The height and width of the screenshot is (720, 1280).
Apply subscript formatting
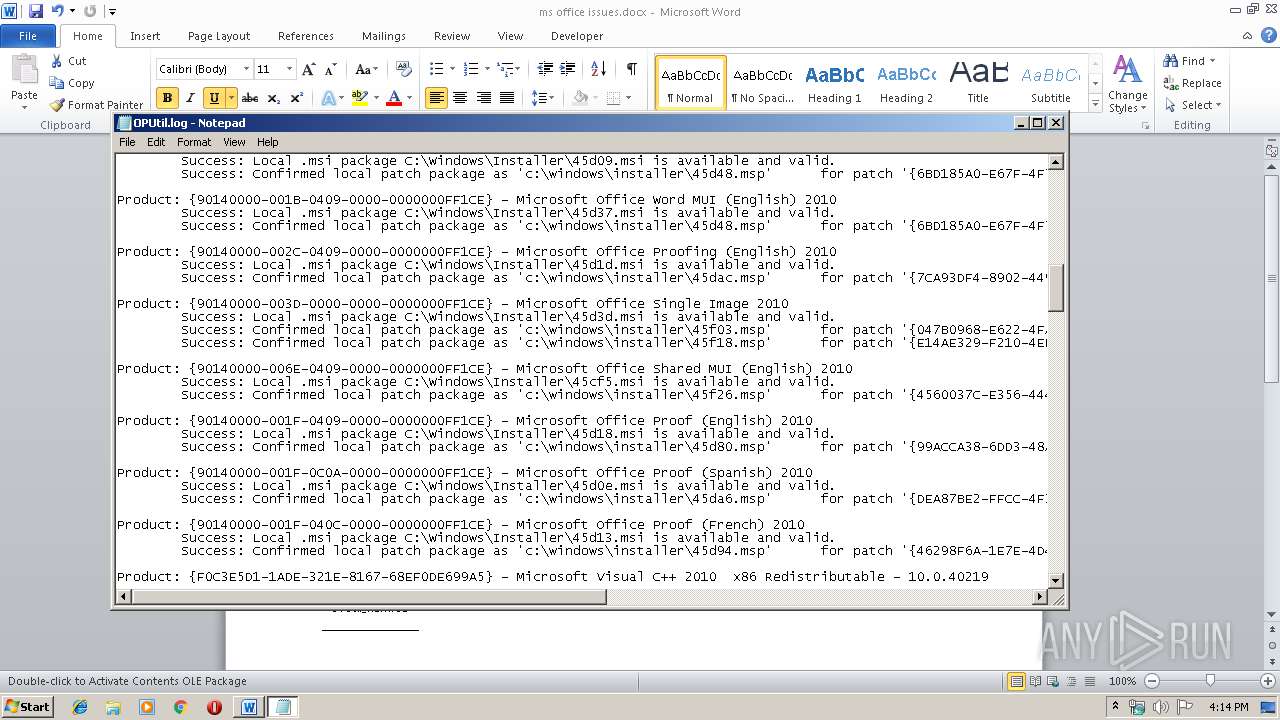coord(275,98)
